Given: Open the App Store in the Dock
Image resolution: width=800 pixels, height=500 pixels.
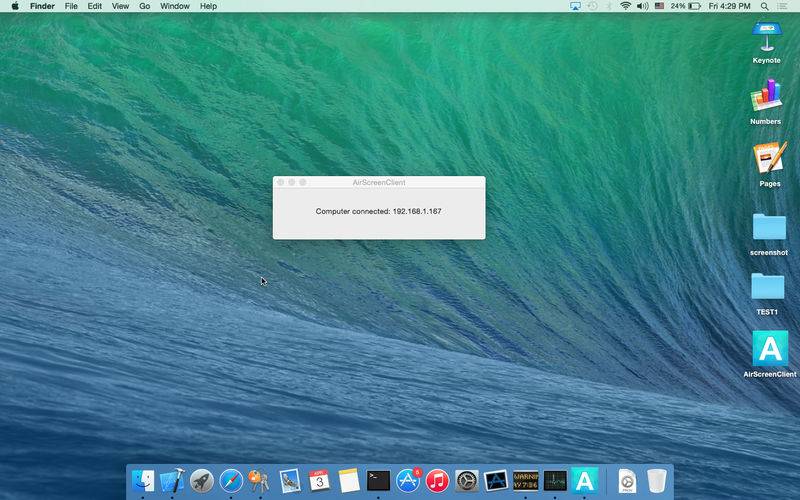Looking at the screenshot, I should point(408,481).
